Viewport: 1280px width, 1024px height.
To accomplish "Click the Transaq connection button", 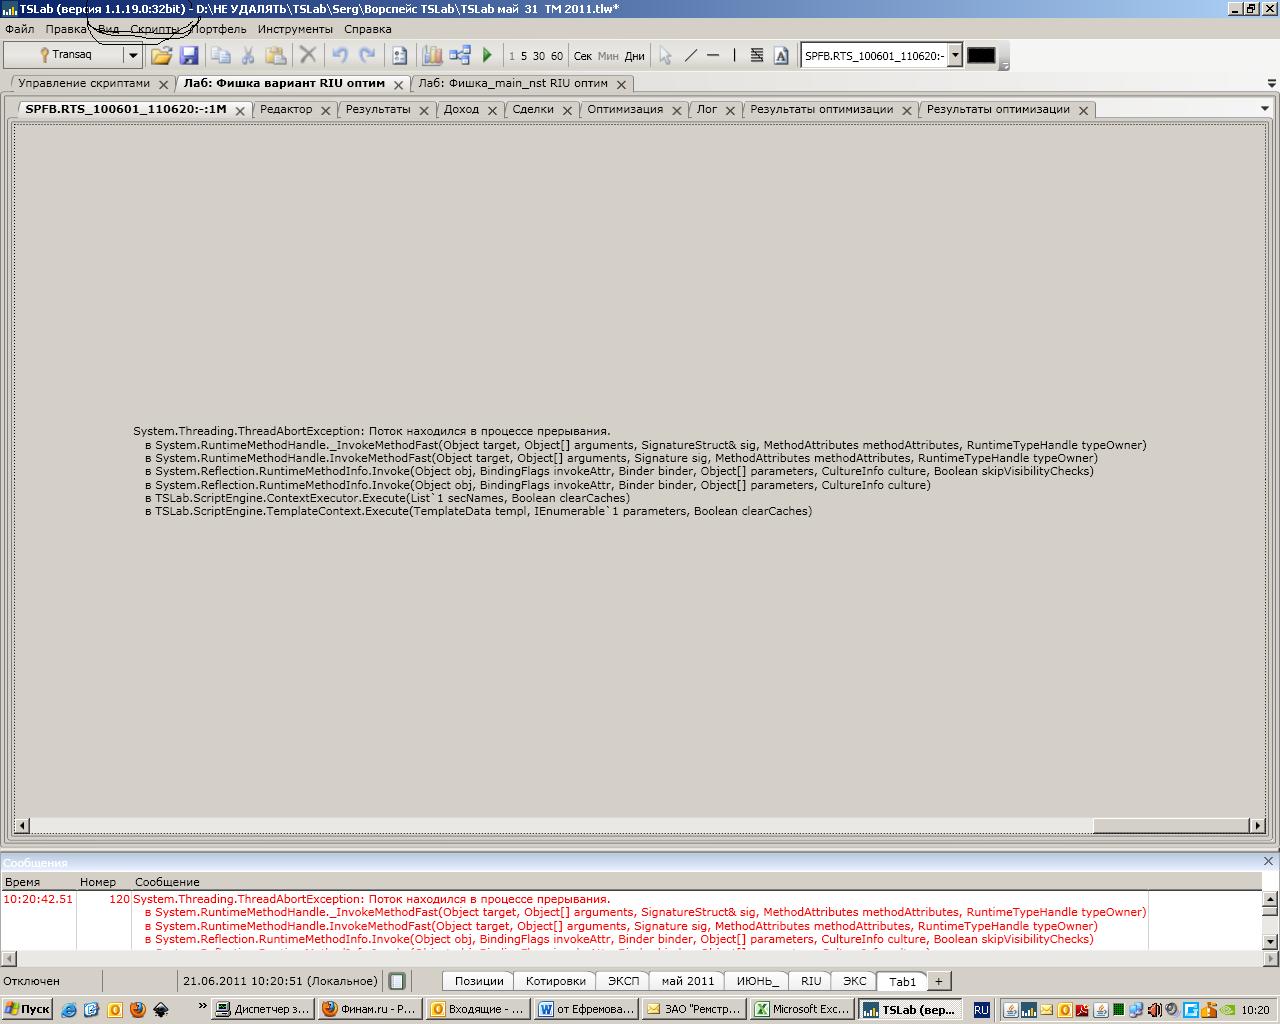I will click(x=64, y=55).
